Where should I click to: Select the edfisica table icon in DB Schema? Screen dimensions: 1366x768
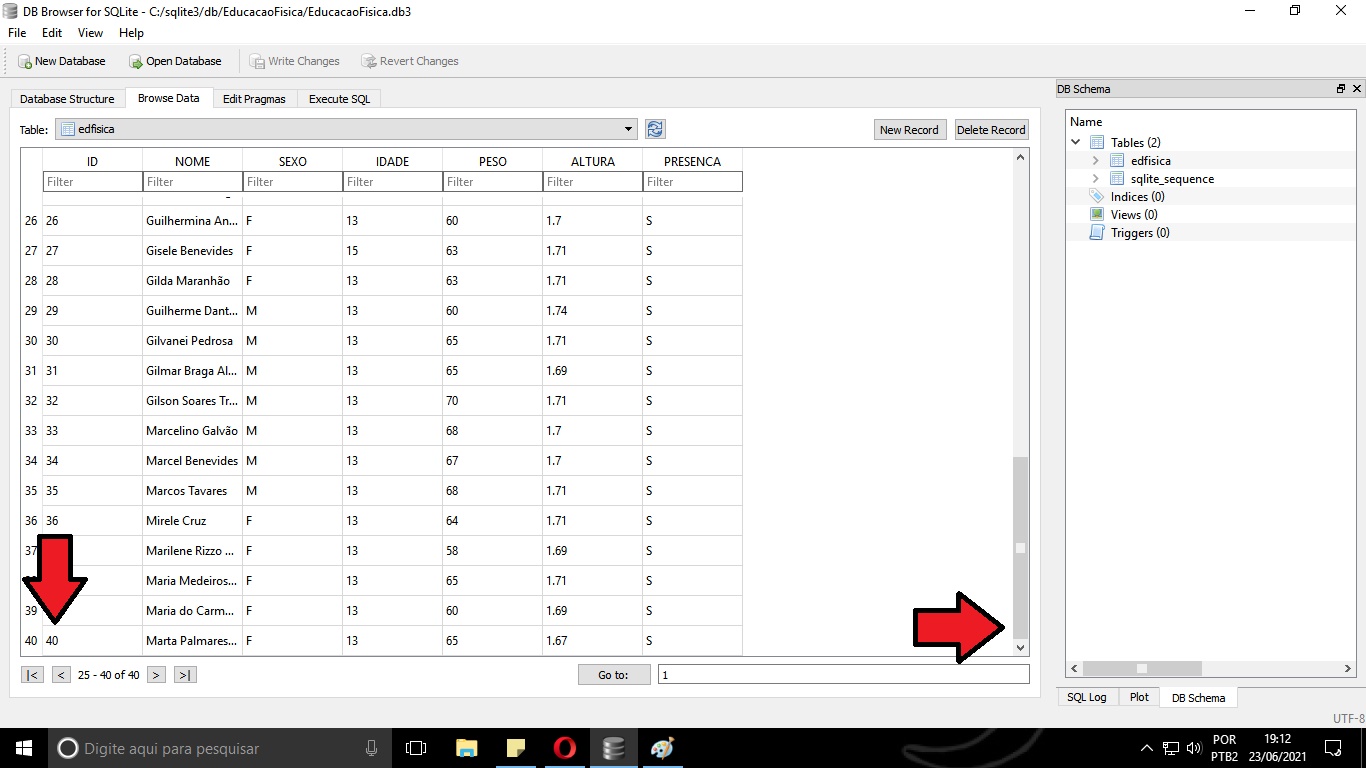1115,160
